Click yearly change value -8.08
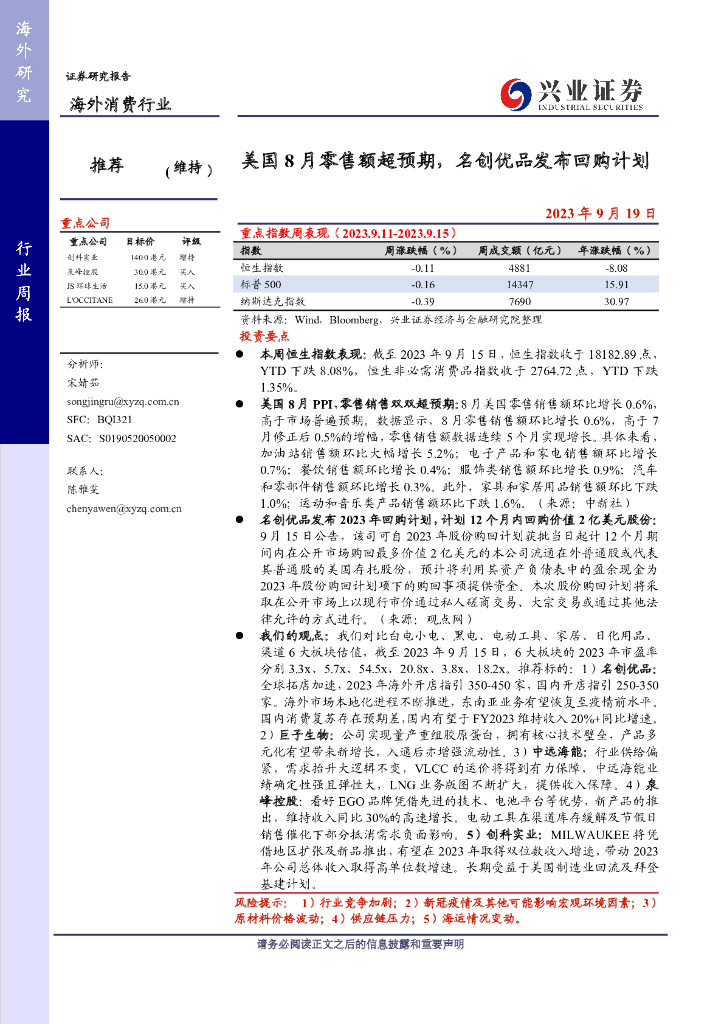This screenshot has width=724, height=1024. click(616, 268)
